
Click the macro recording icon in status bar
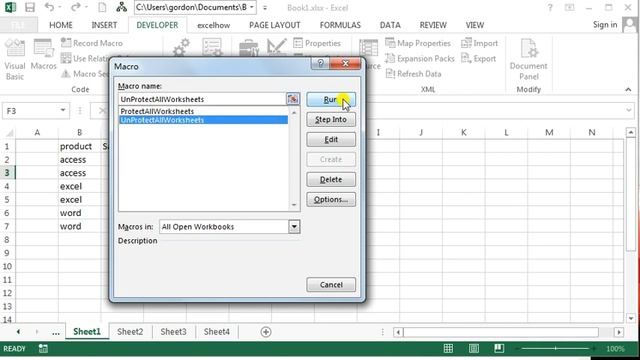(x=43, y=348)
